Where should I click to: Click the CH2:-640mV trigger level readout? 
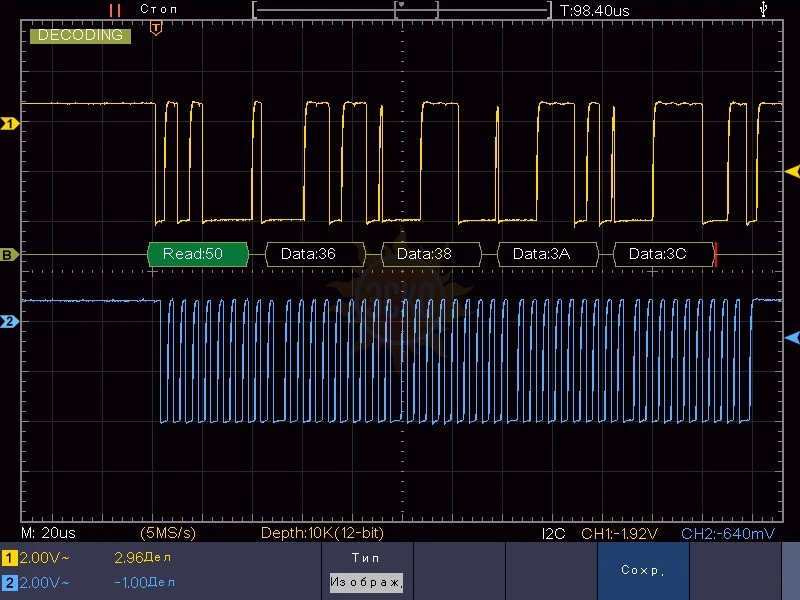(x=728, y=534)
